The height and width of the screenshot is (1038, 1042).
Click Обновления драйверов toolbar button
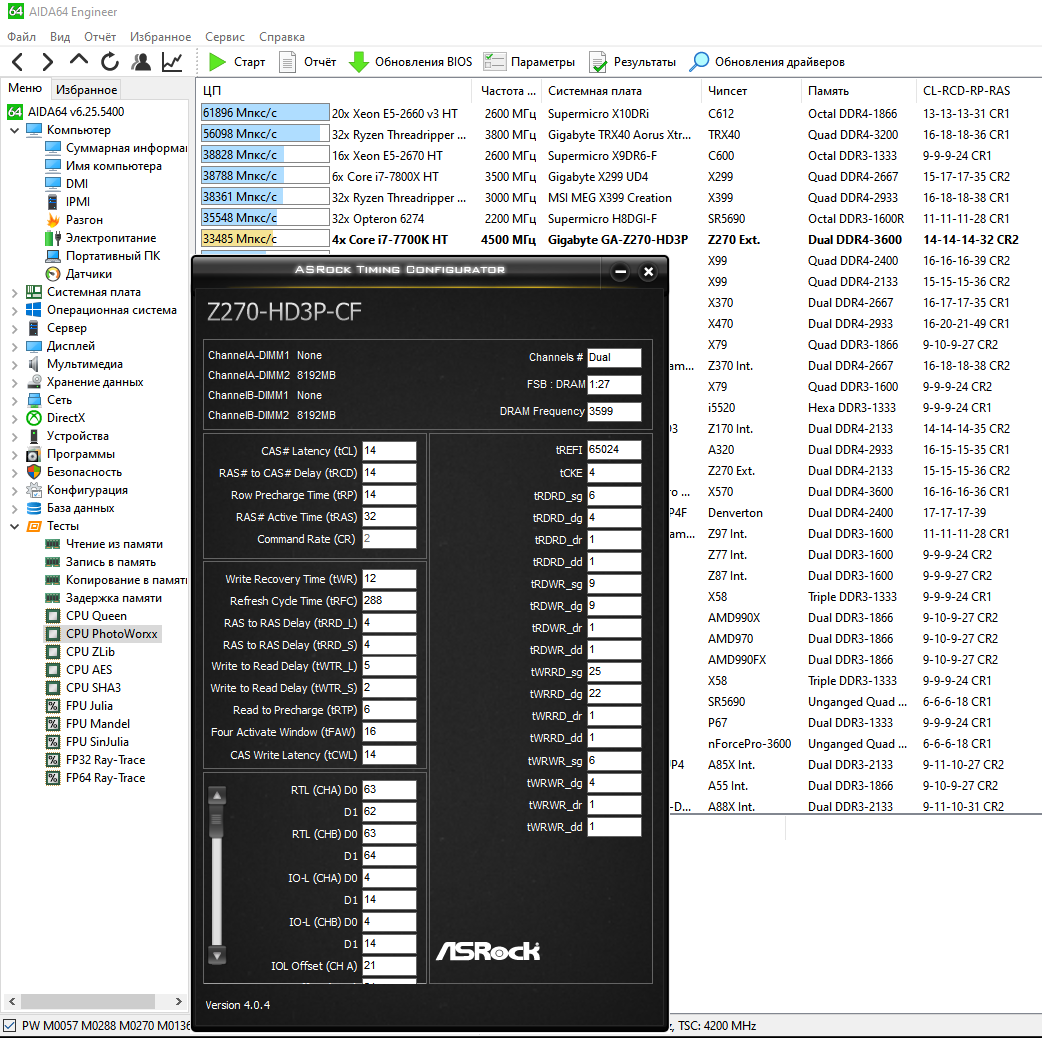point(767,62)
